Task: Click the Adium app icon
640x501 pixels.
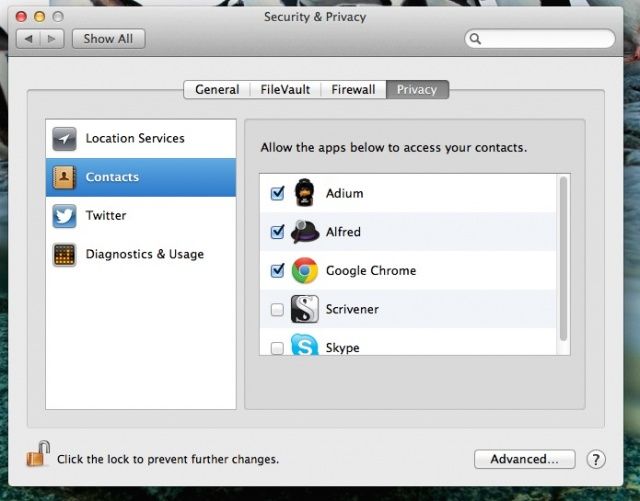Action: click(x=305, y=193)
